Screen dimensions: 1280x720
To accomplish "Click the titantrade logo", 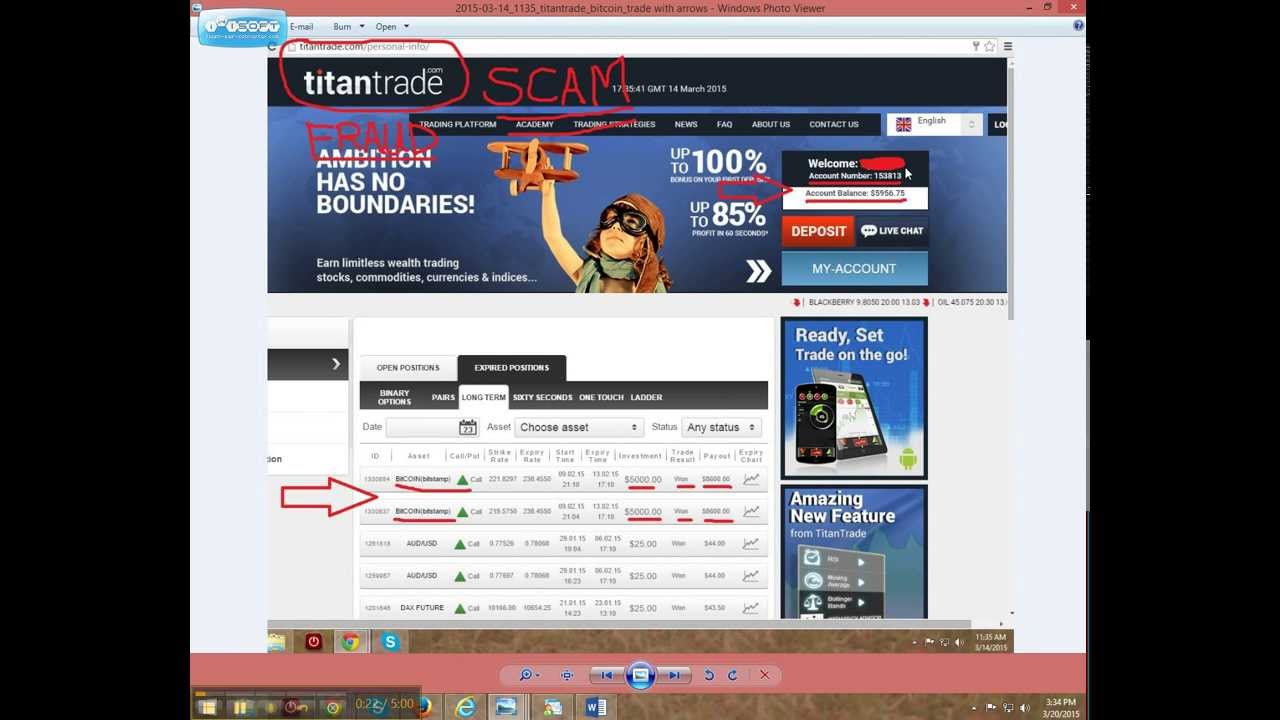I will 372,82.
